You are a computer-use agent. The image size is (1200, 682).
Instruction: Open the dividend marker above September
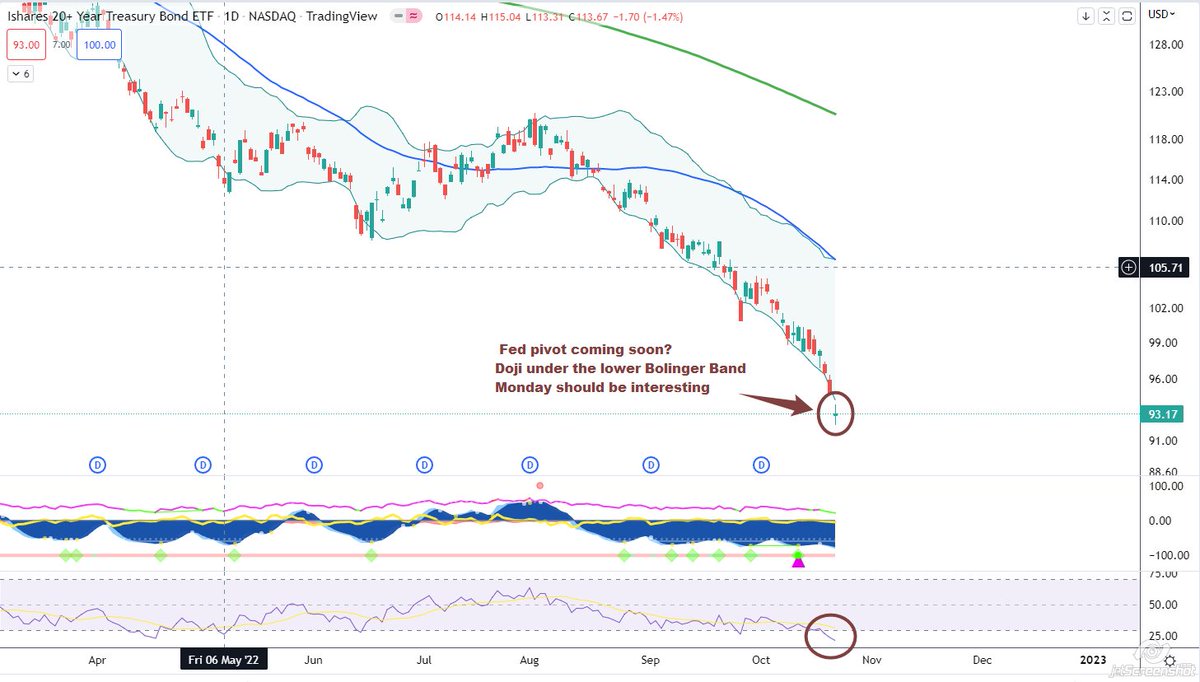[651, 464]
